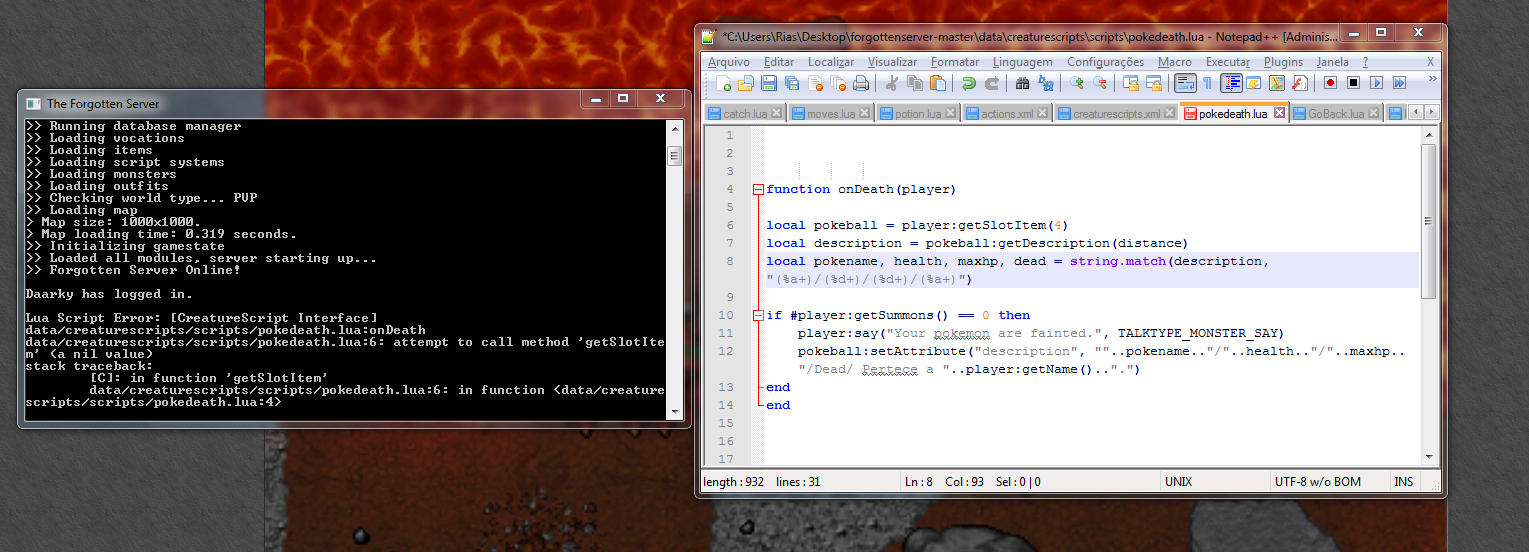Expand the toolbar overflow chevron
The image size is (1529, 552).
click(1432, 78)
